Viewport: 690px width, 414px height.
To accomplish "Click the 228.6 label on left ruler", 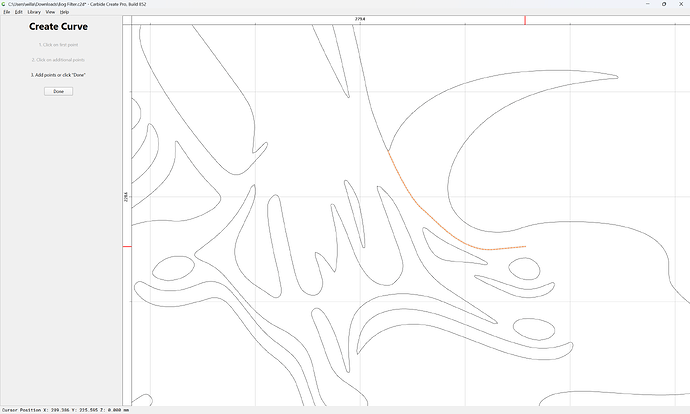I will [126, 197].
